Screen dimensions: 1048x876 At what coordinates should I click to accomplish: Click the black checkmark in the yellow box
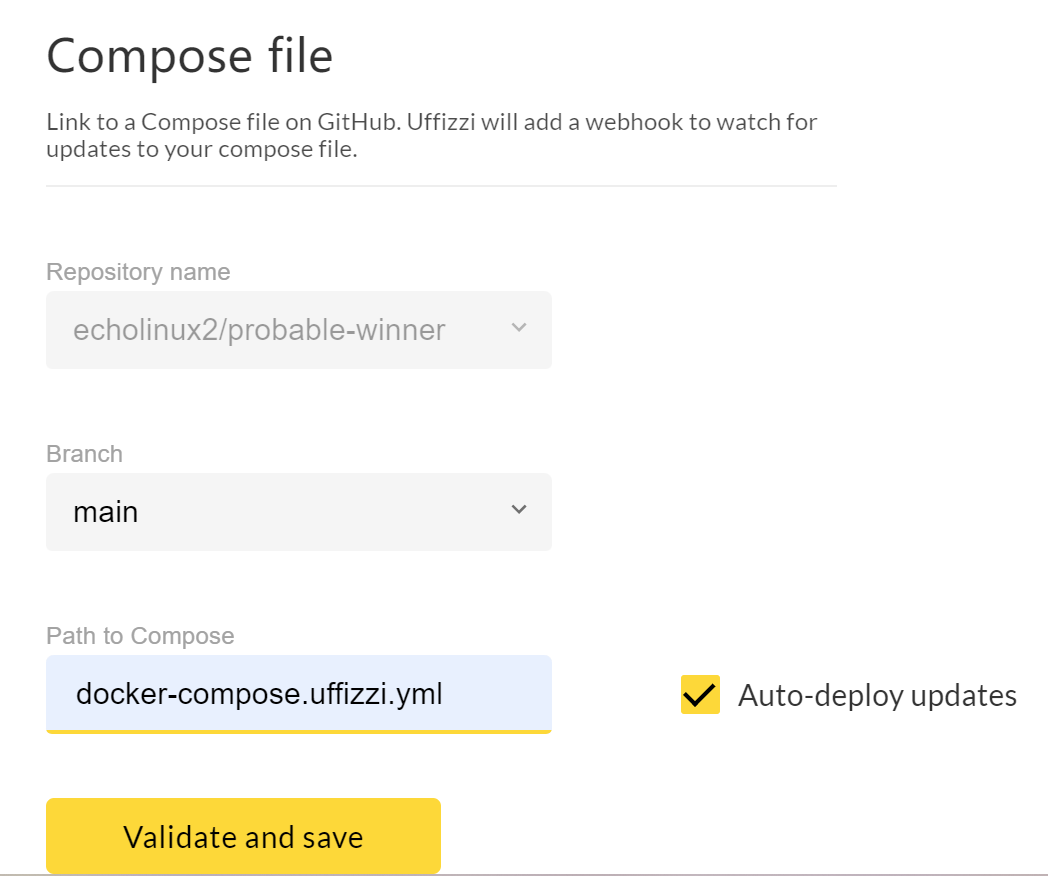[x=700, y=694]
